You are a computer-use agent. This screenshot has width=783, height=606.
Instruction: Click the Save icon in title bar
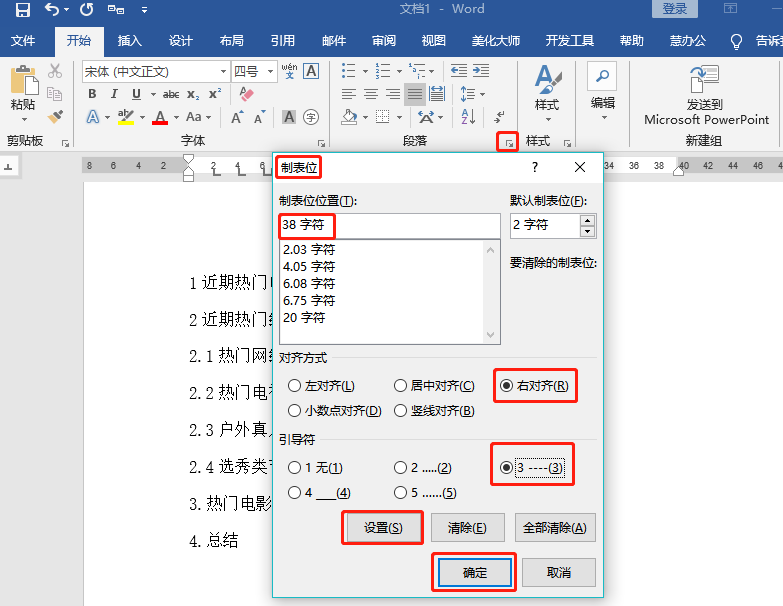tap(22, 9)
